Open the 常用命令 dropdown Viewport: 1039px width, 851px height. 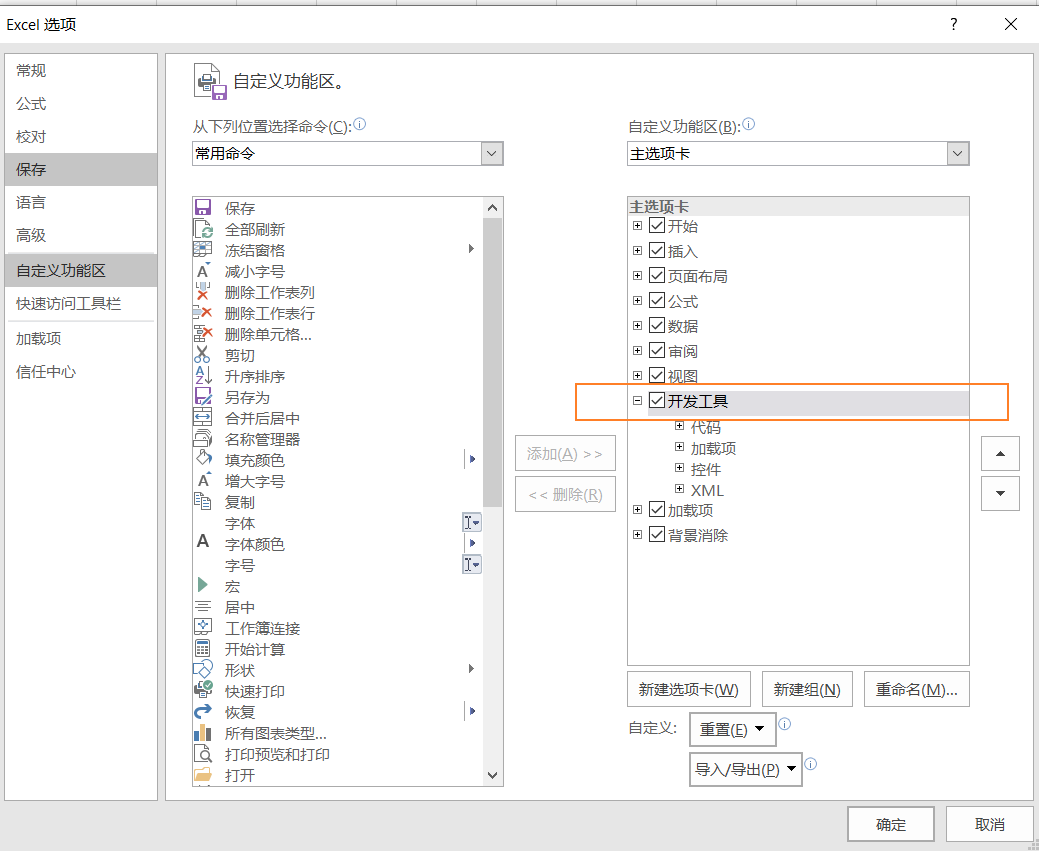tap(491, 153)
